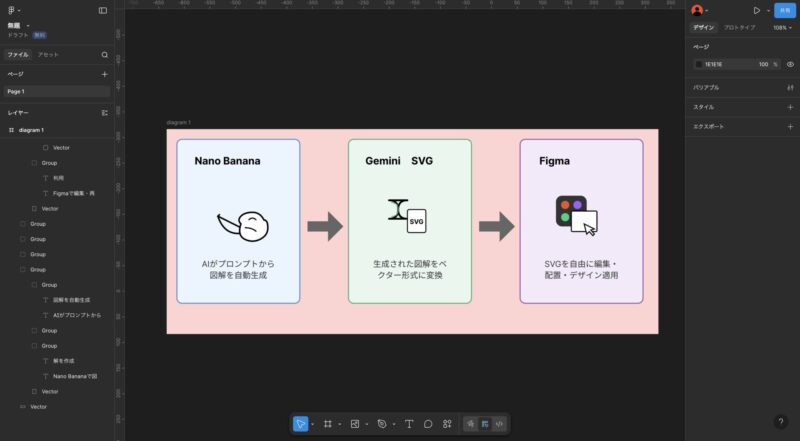Image resolution: width=800 pixels, height=441 pixels.
Task: Open the バリアブル variables settings icon
Action: (790, 88)
